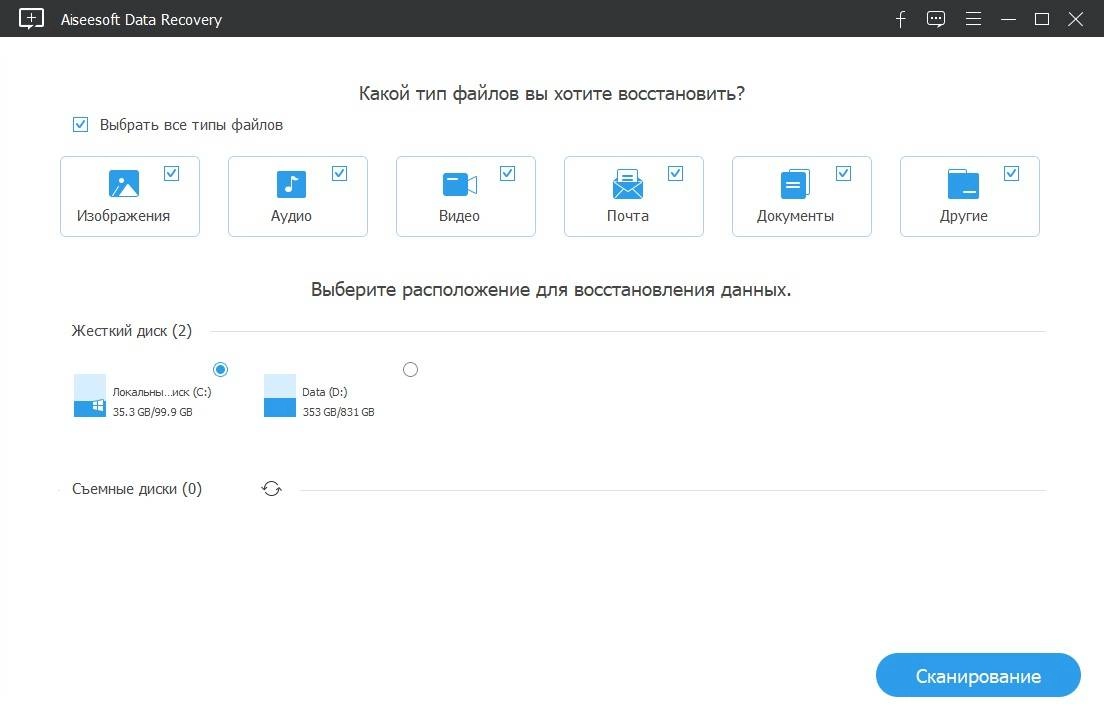
Task: Click Выбрать все типы файлов label text
Action: (192, 125)
